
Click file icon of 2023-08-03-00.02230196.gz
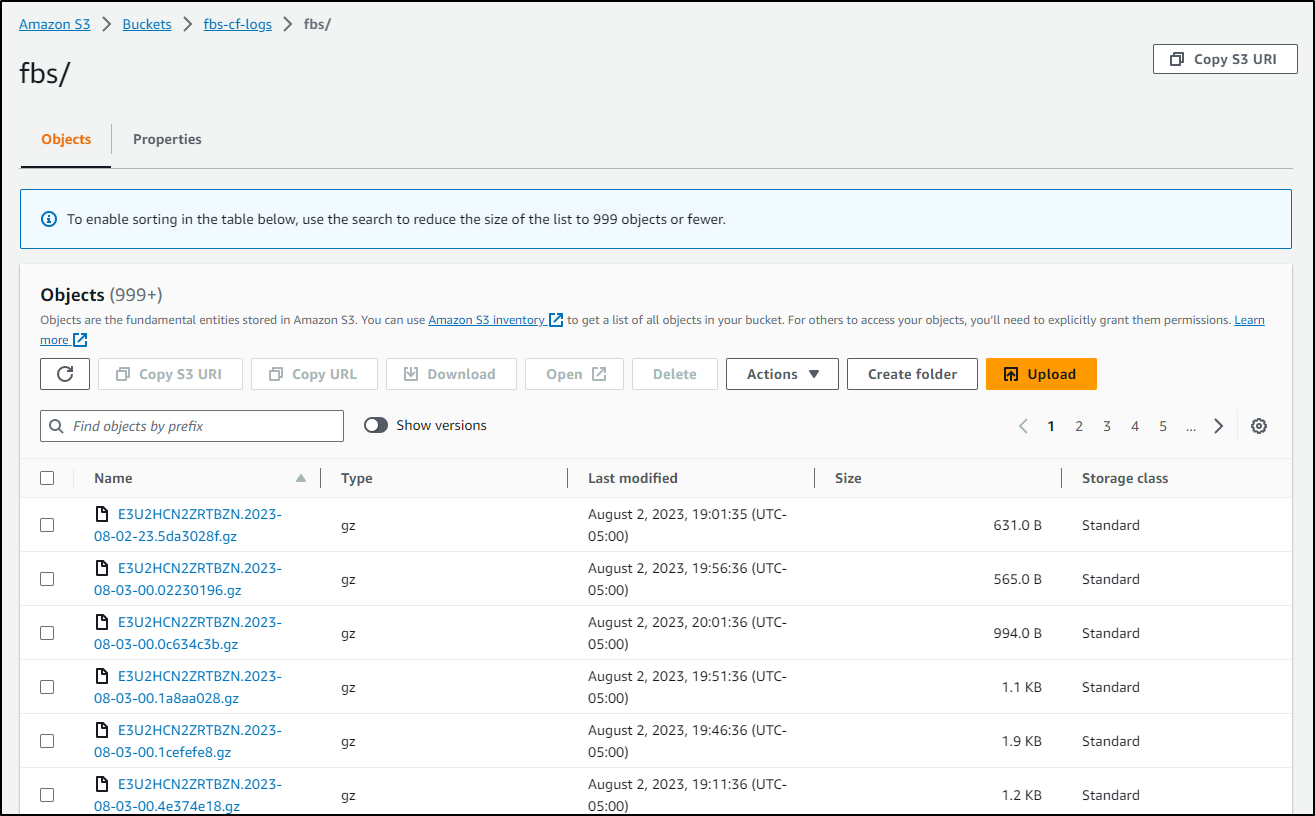tap(101, 568)
